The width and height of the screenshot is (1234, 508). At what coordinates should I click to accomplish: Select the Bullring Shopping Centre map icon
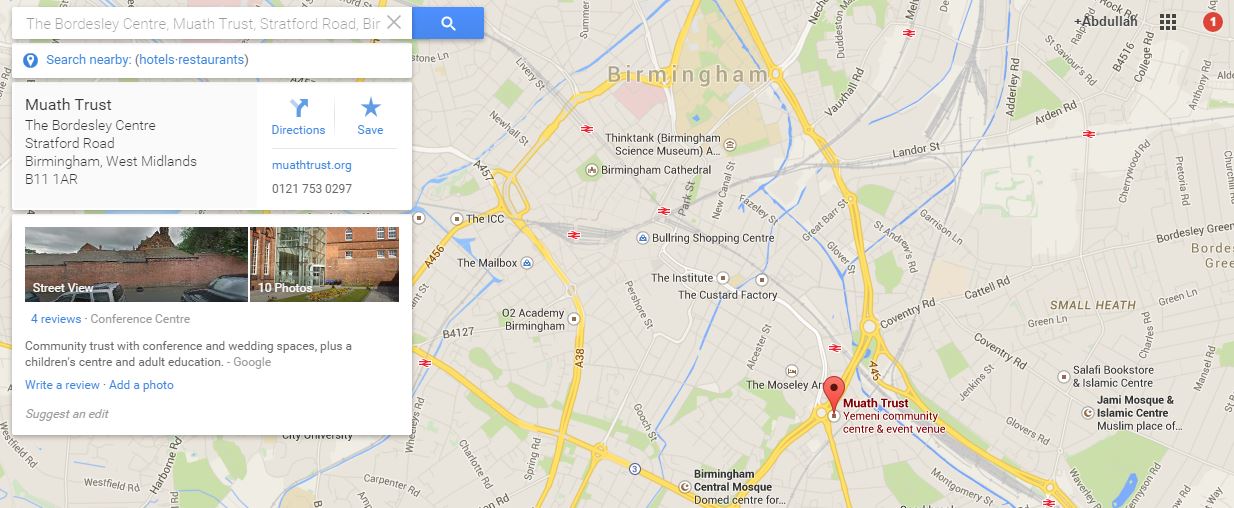(642, 238)
